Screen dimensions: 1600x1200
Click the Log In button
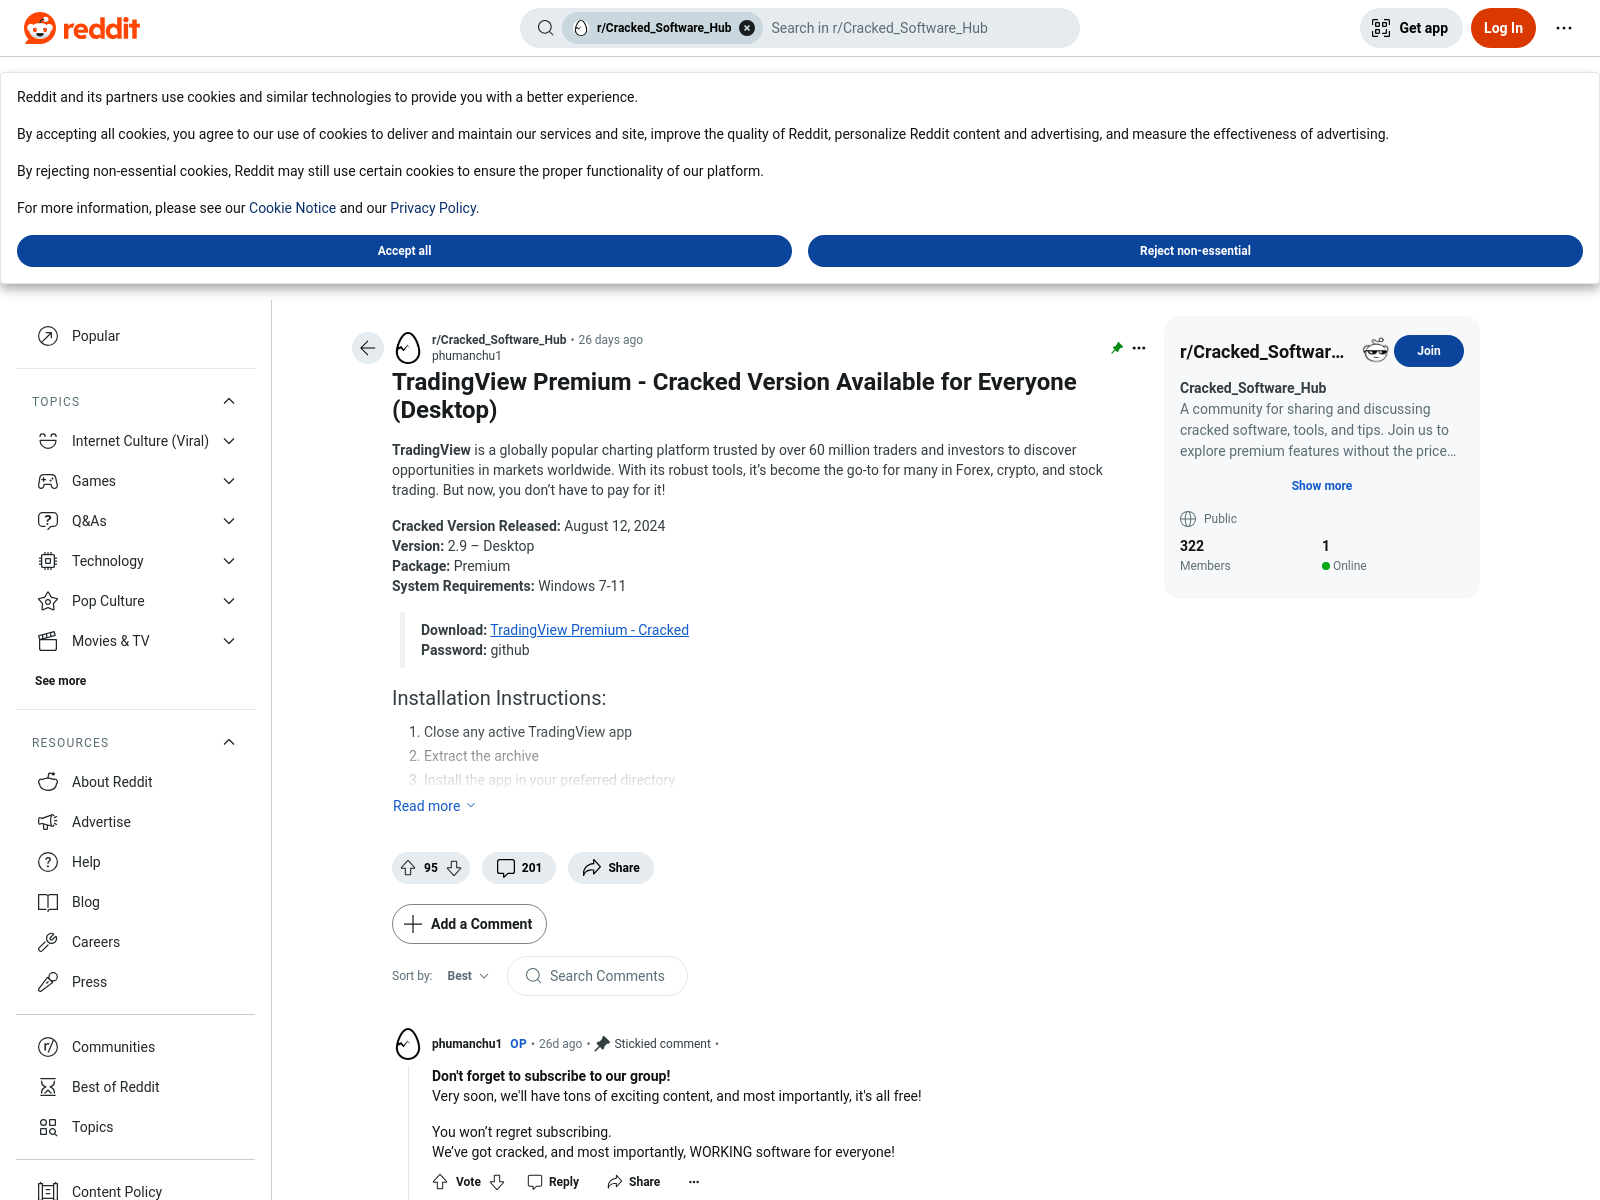point(1502,28)
